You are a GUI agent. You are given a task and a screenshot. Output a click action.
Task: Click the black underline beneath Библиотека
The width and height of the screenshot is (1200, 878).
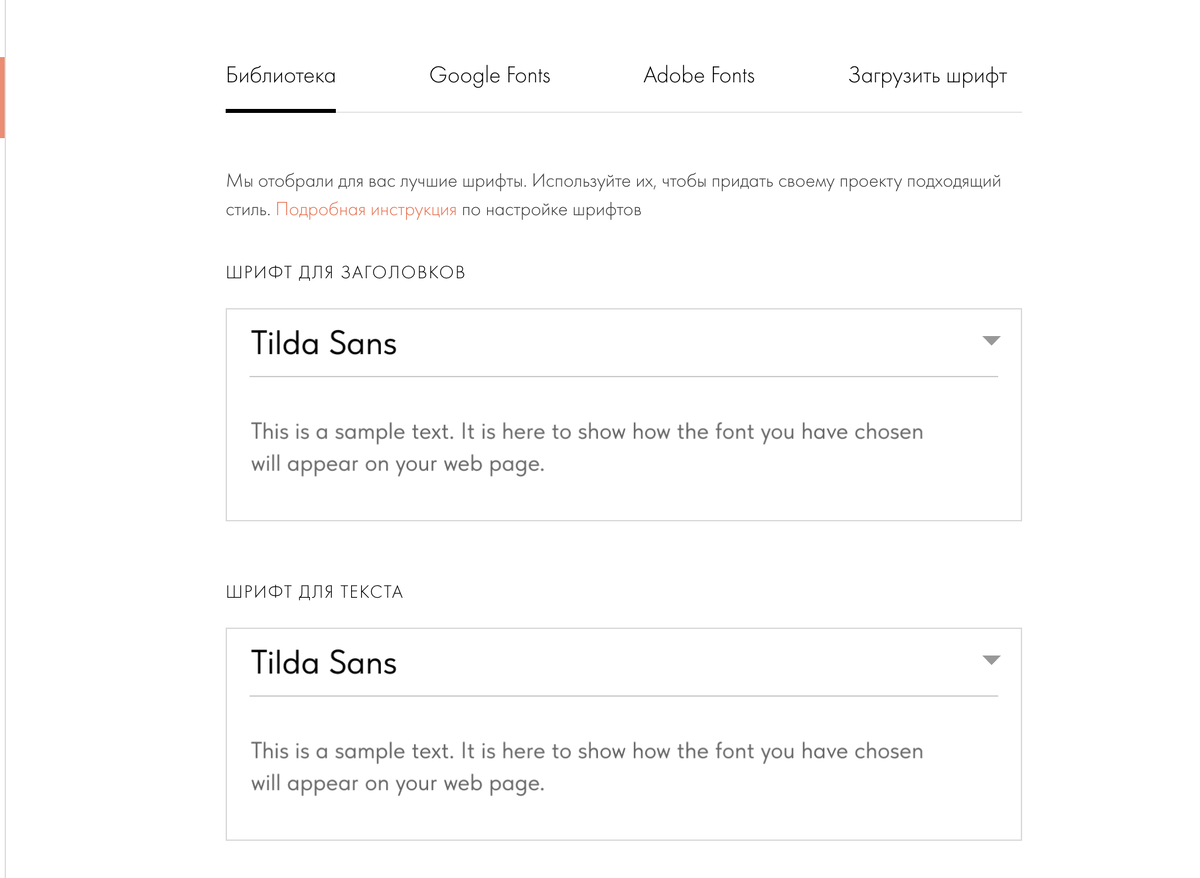[280, 110]
